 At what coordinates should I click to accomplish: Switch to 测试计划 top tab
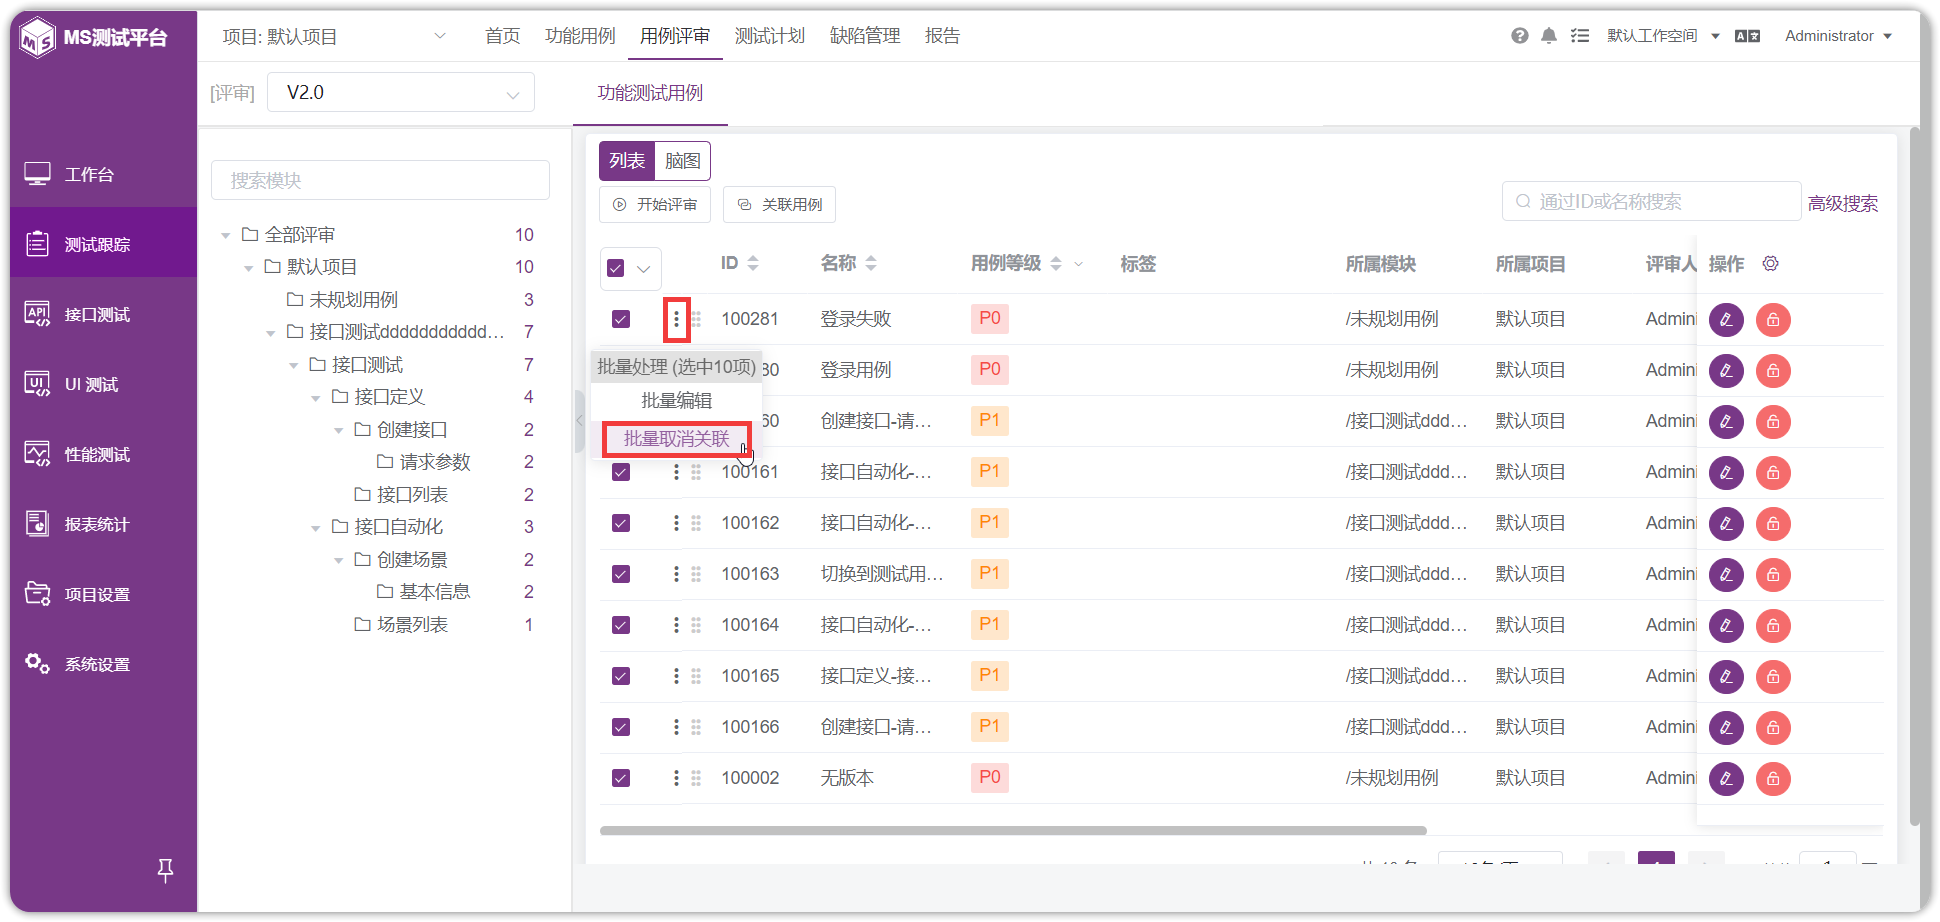(770, 36)
